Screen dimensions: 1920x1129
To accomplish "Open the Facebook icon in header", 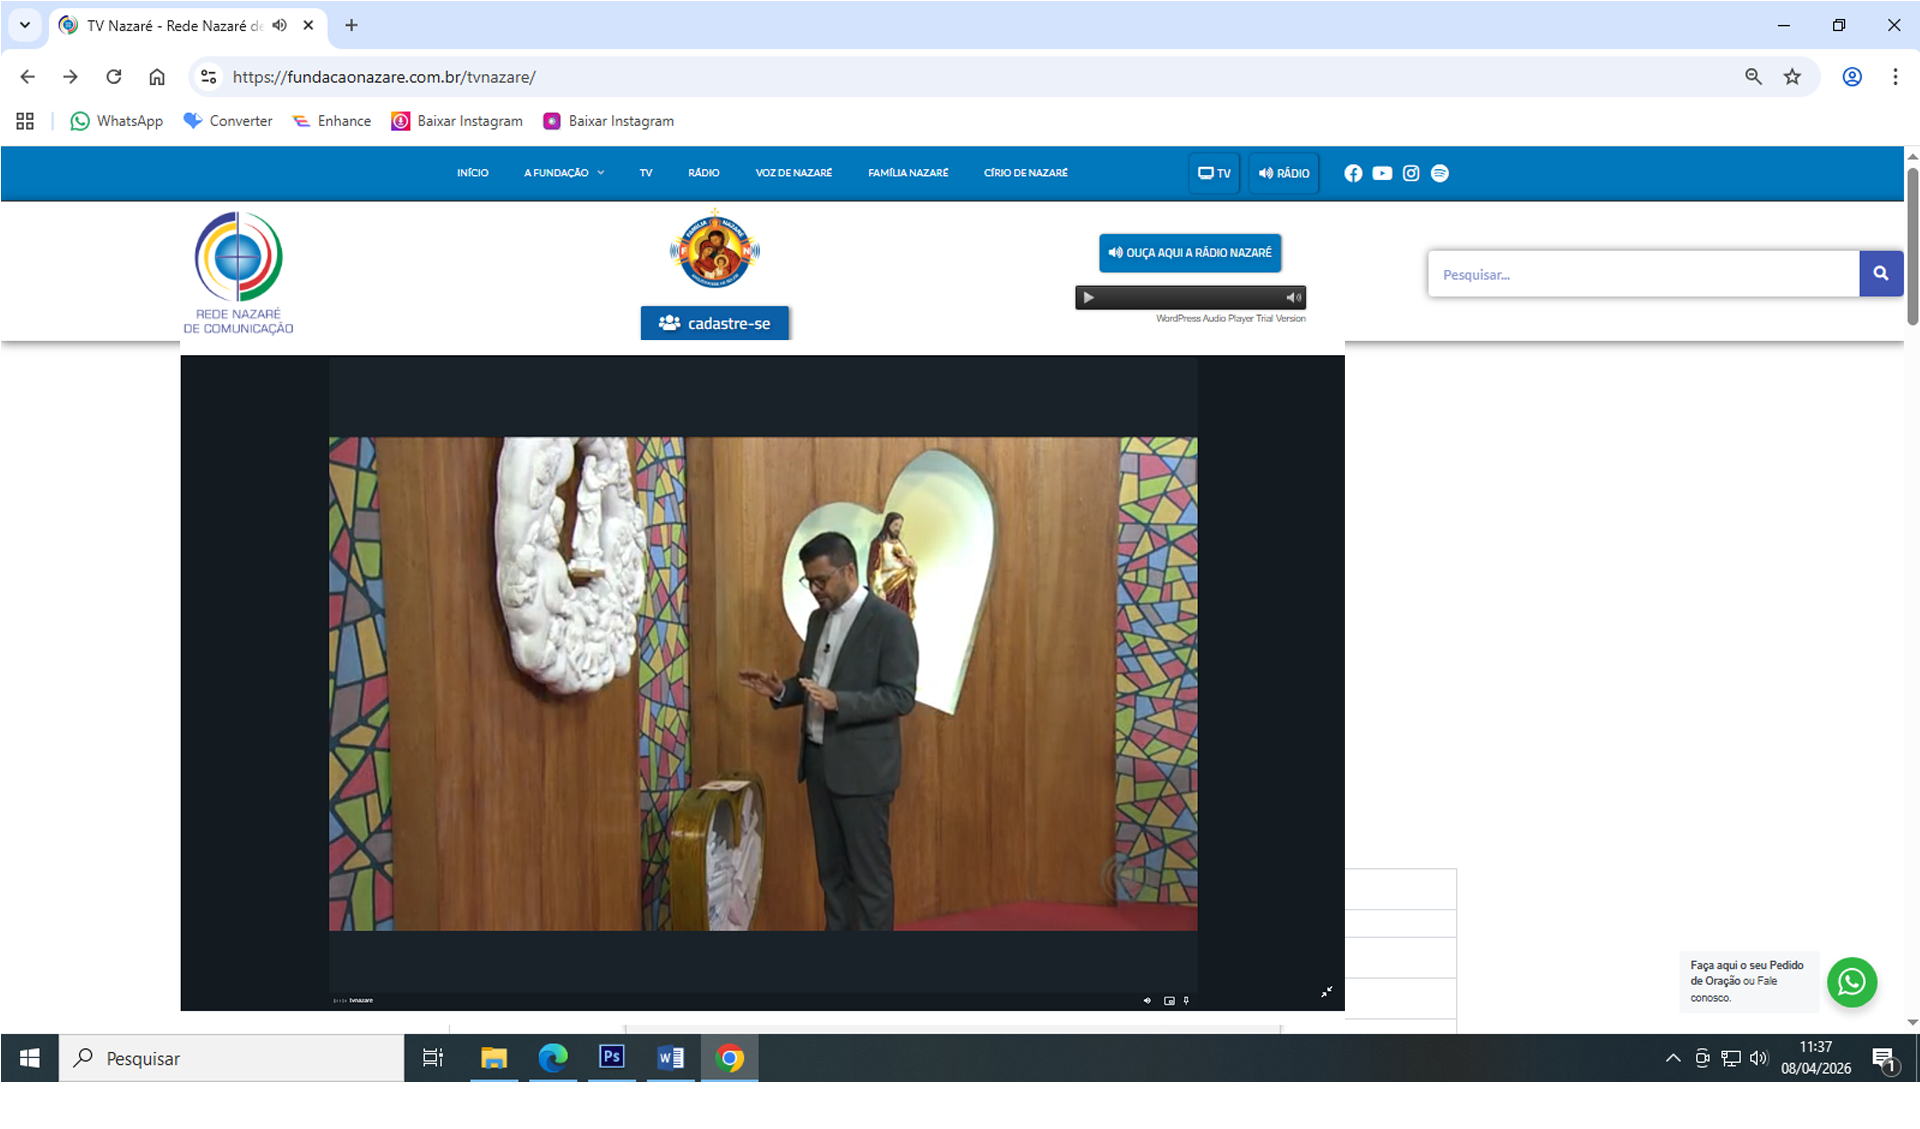I will 1353,173.
